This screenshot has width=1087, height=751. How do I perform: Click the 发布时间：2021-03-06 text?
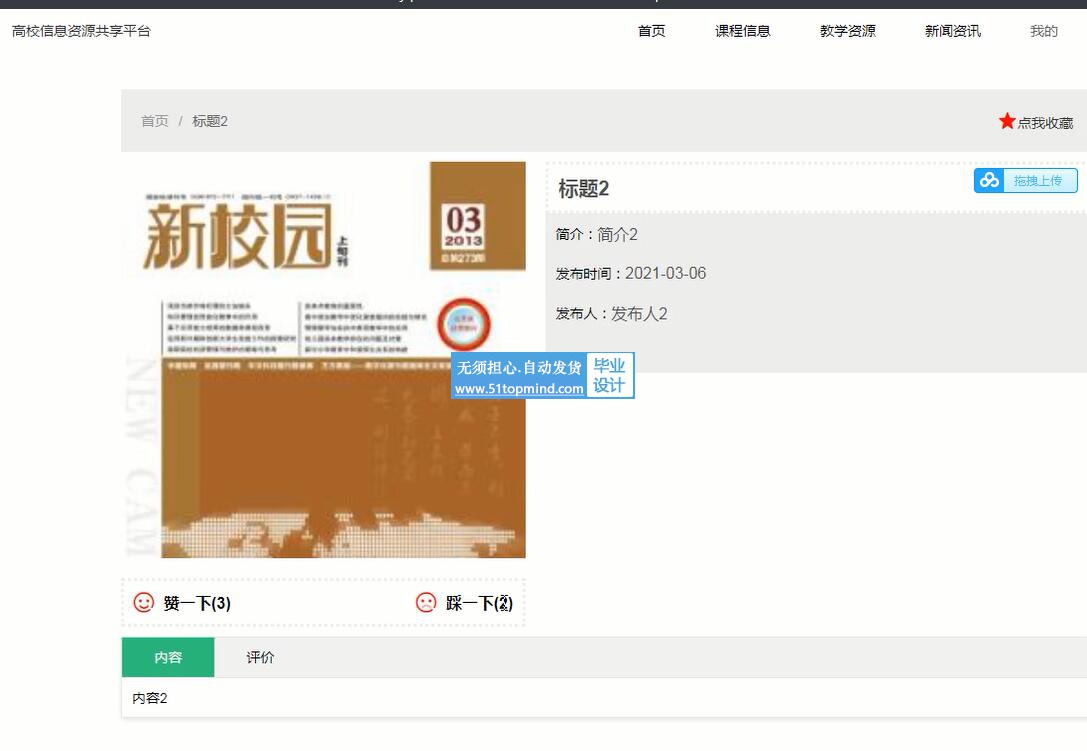630,273
